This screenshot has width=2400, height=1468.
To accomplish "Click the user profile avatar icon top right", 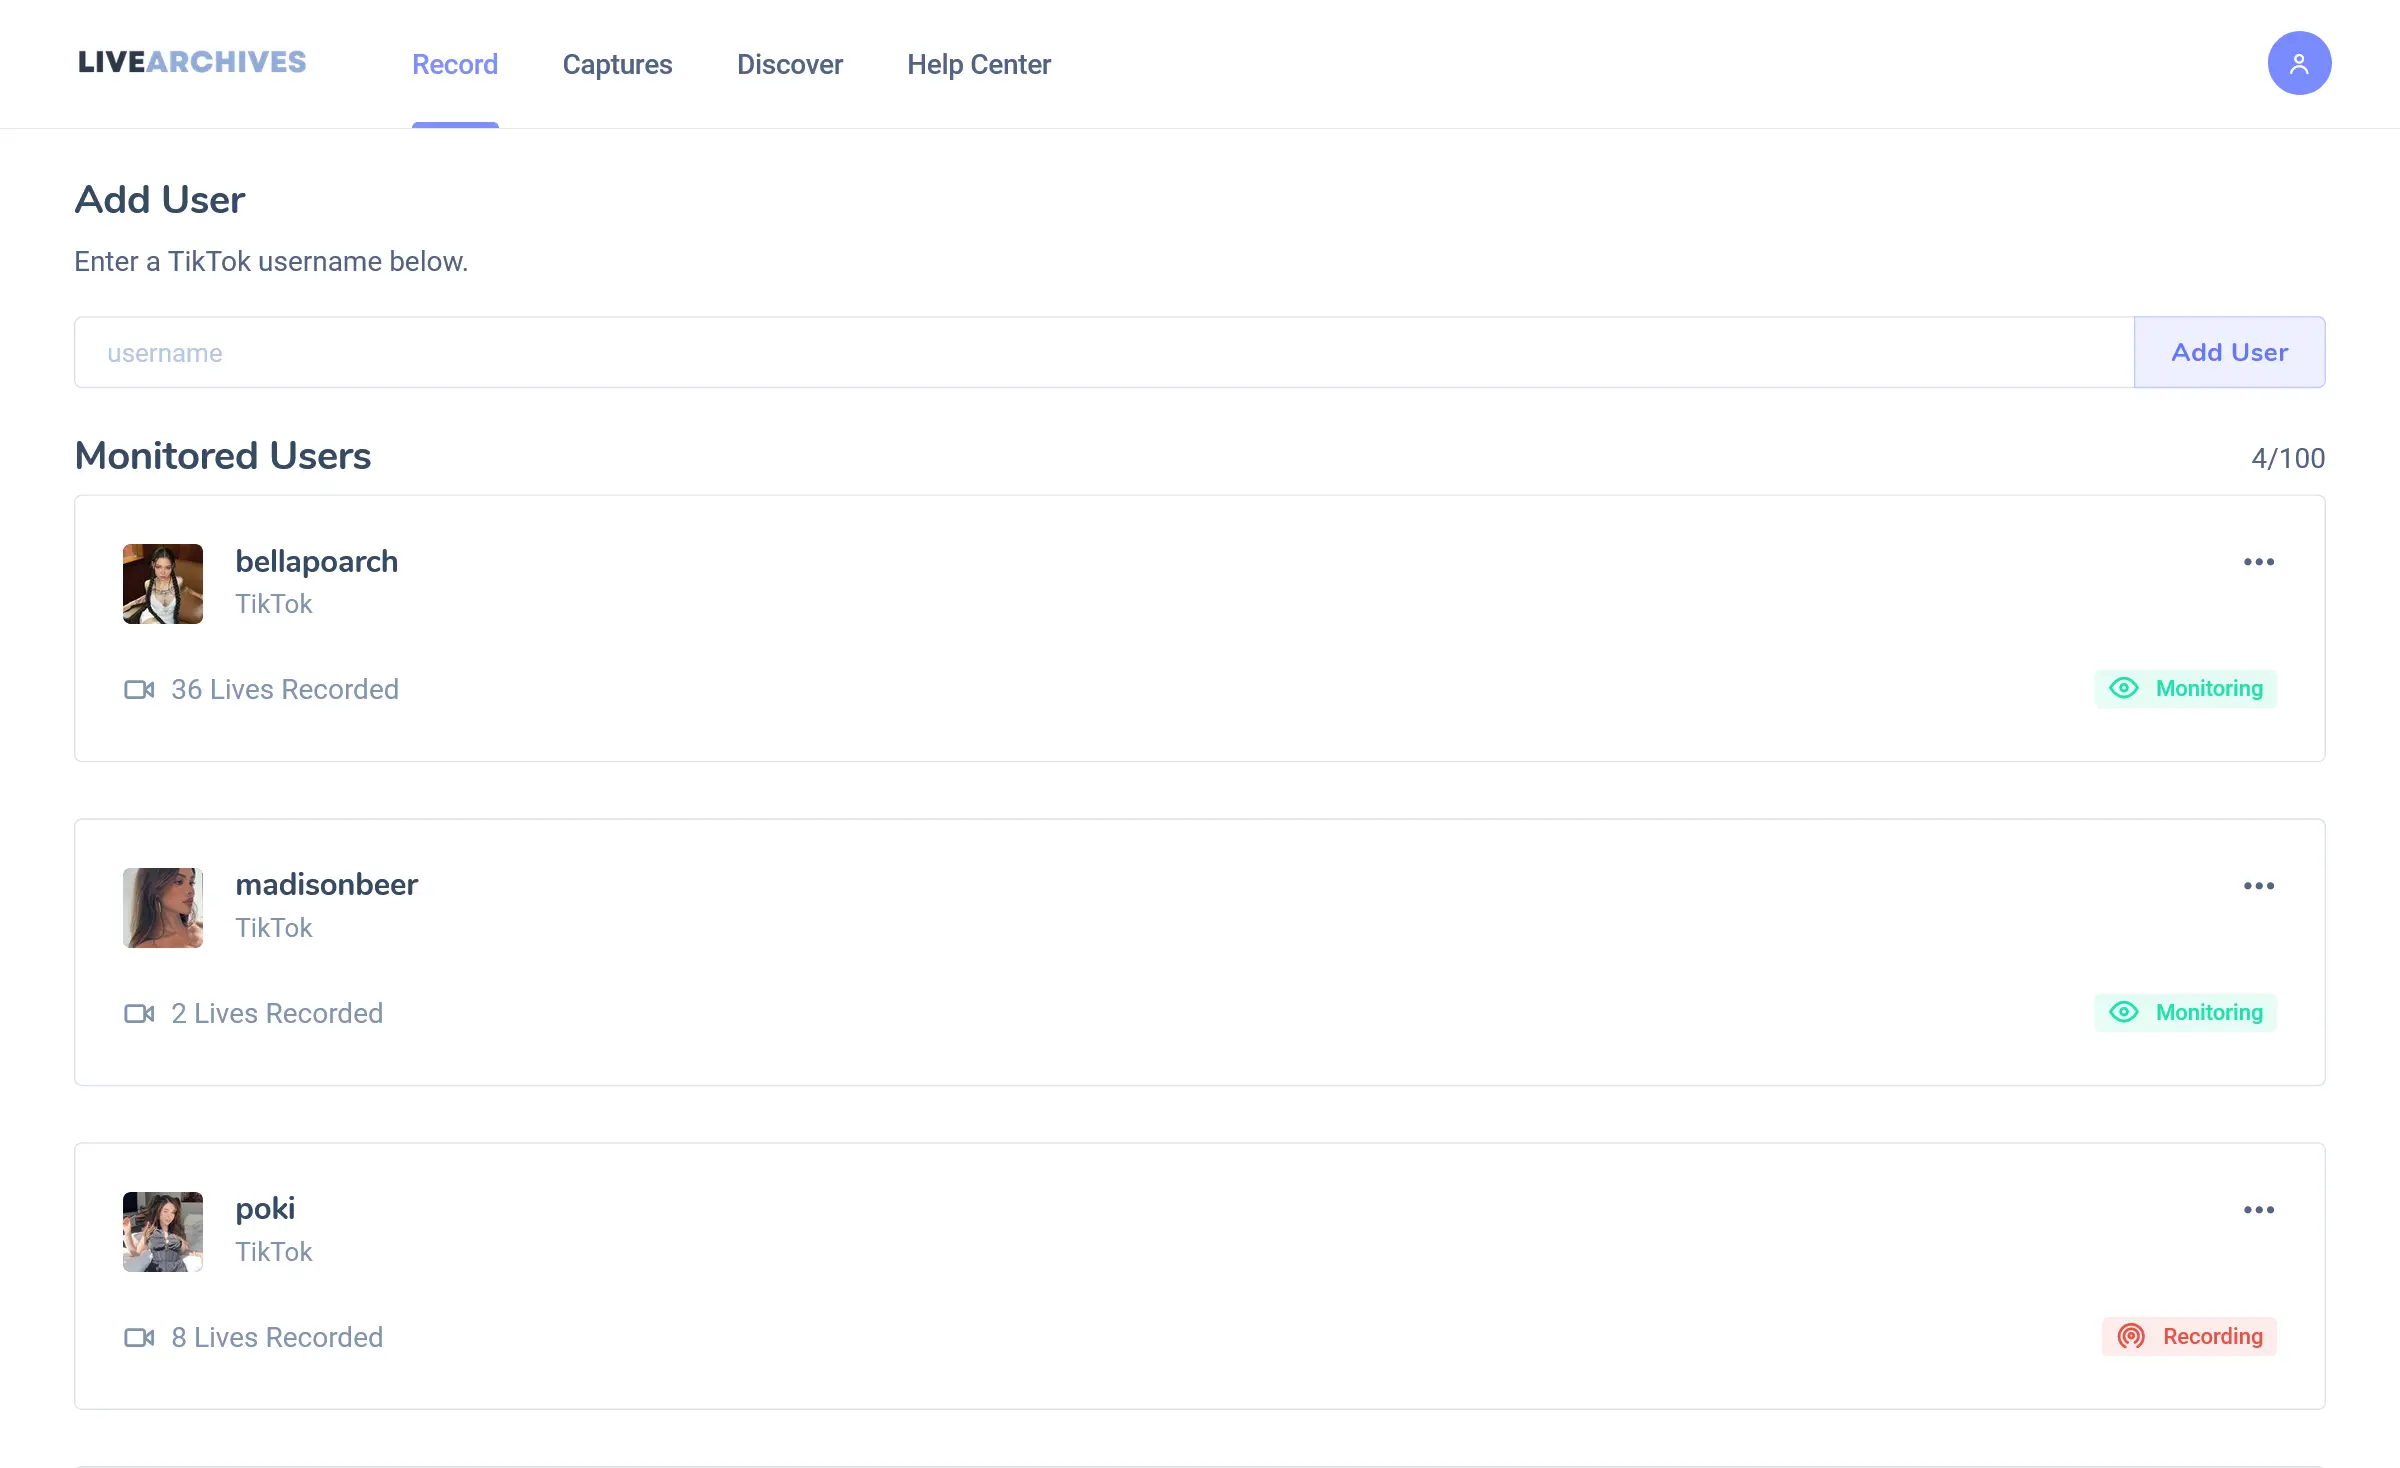I will point(2297,63).
